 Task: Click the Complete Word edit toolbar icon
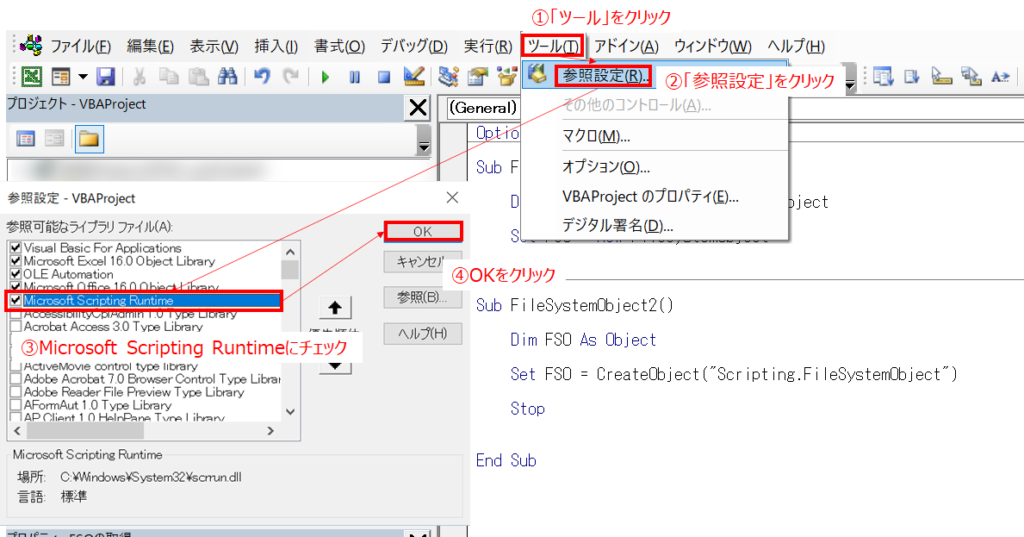[1000, 76]
